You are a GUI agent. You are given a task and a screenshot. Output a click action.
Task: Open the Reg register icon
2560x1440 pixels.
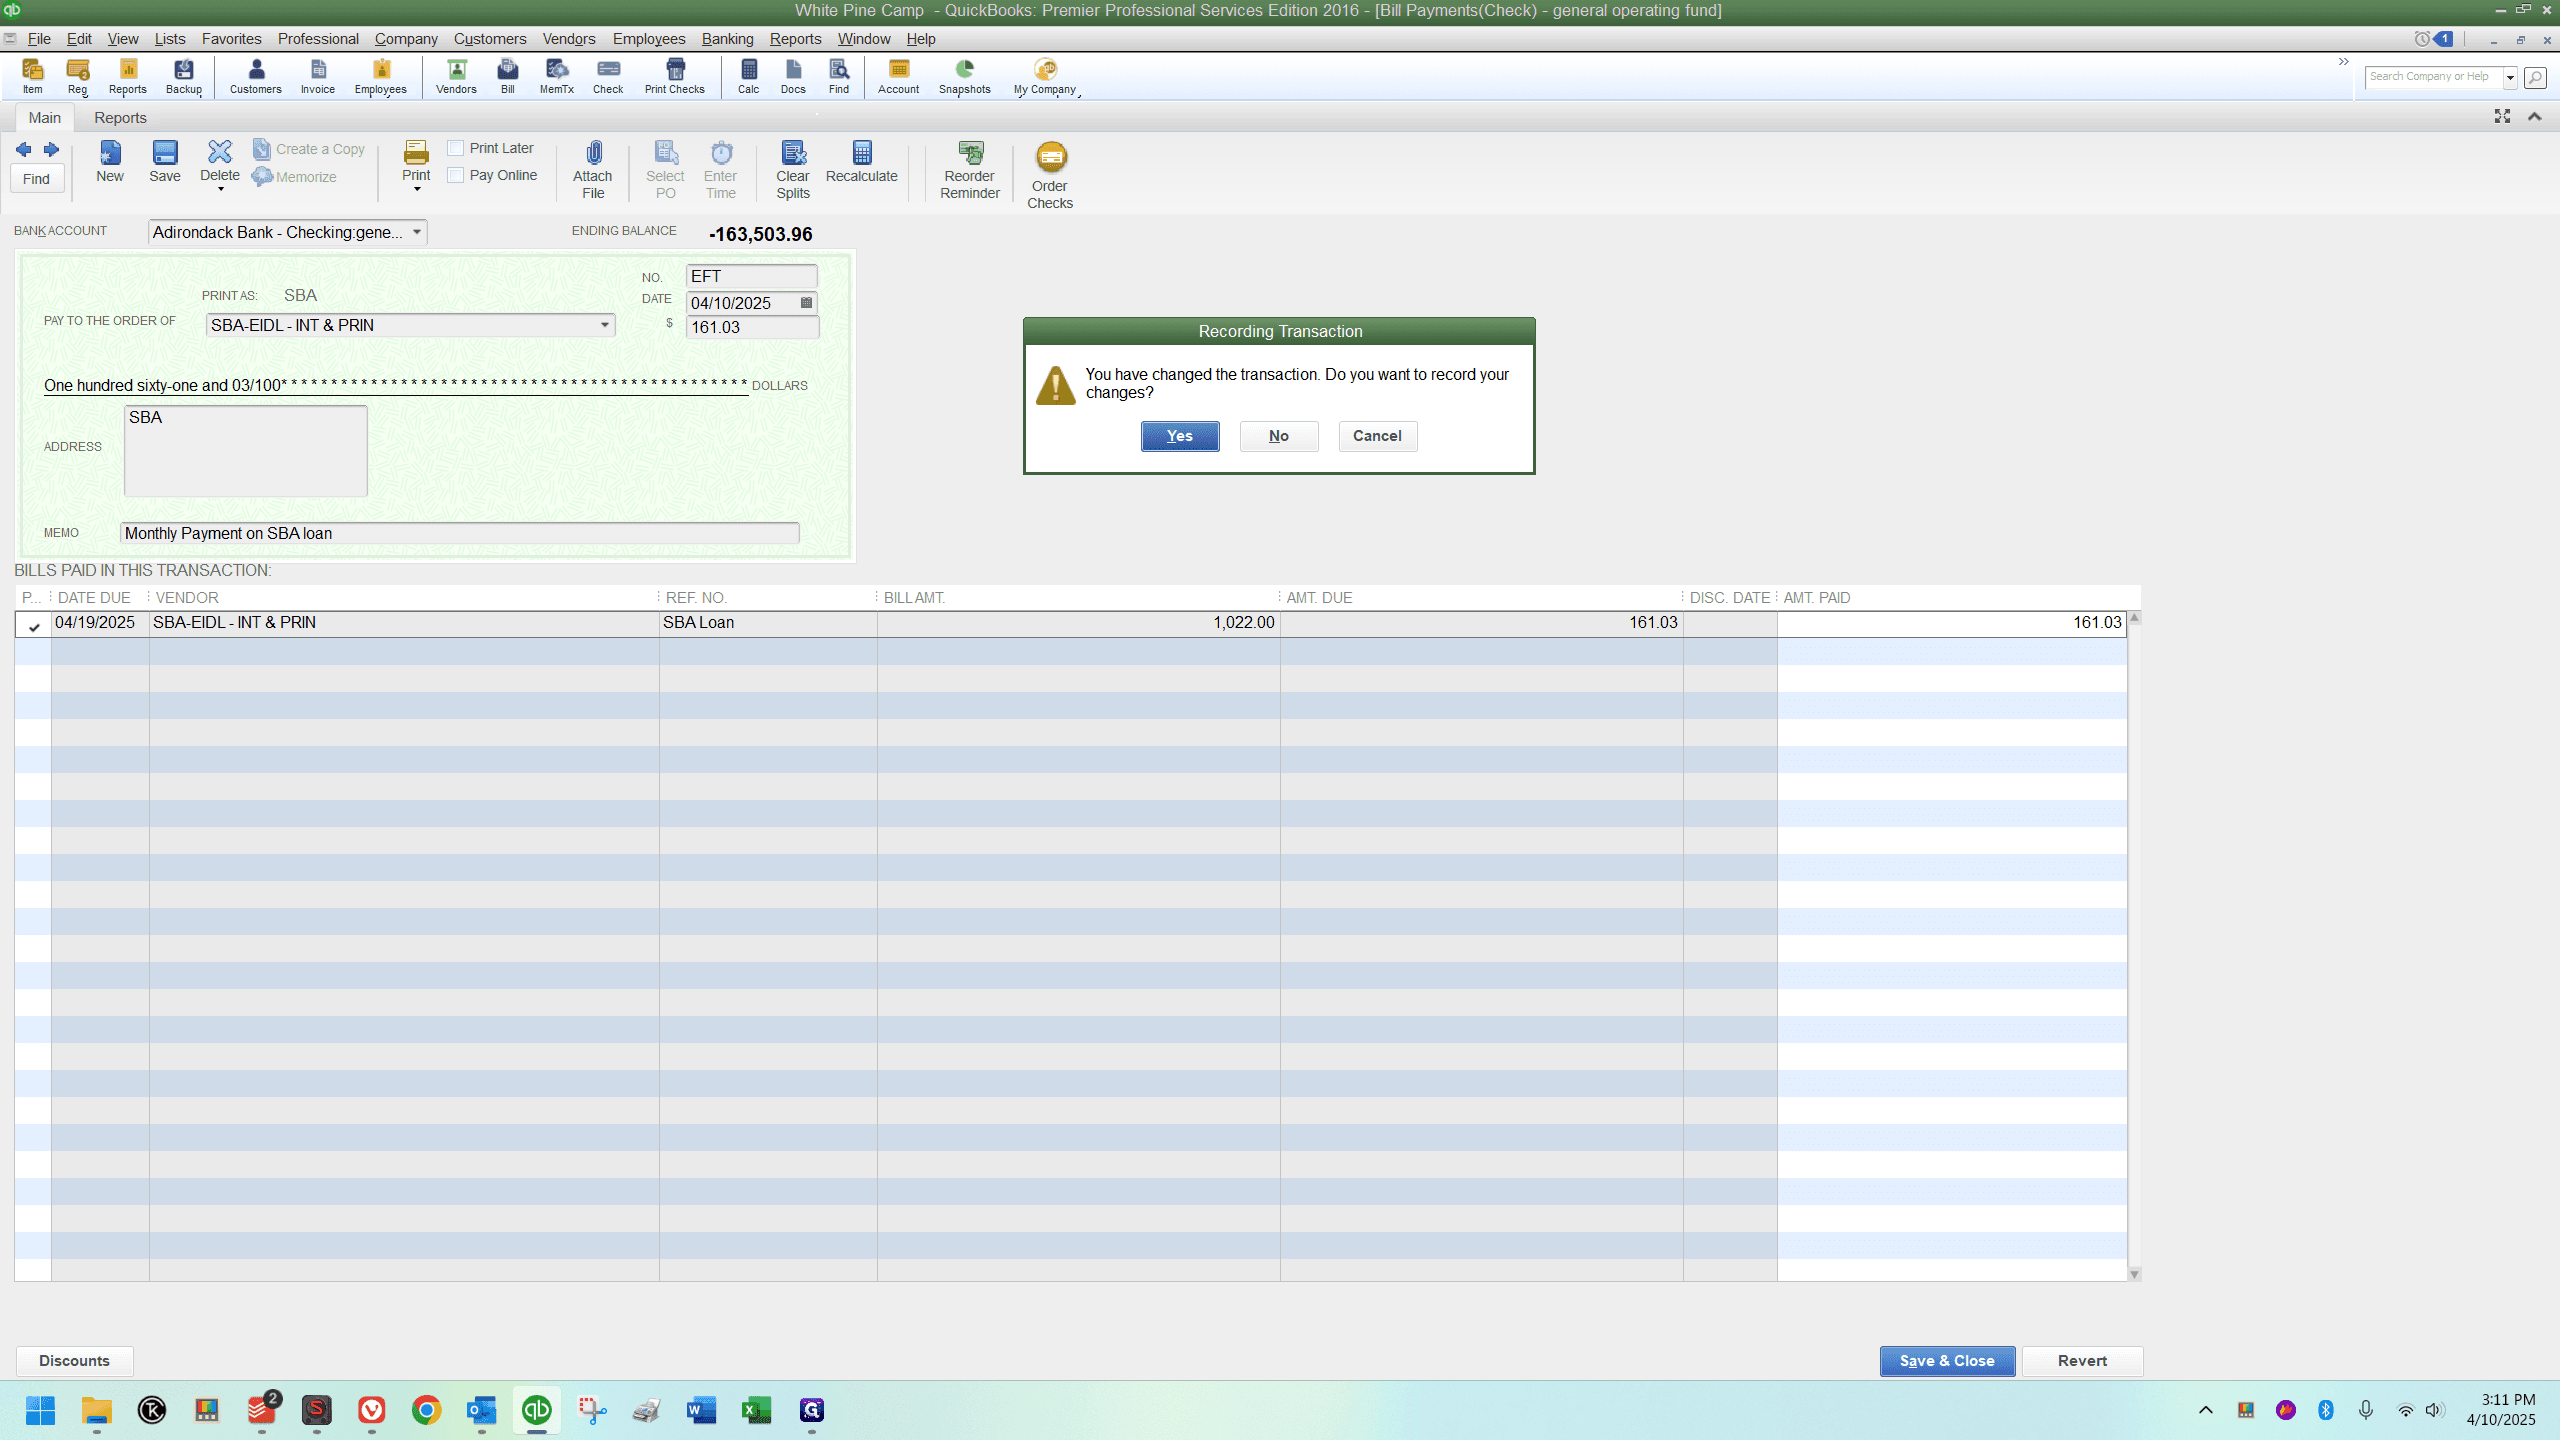77,76
